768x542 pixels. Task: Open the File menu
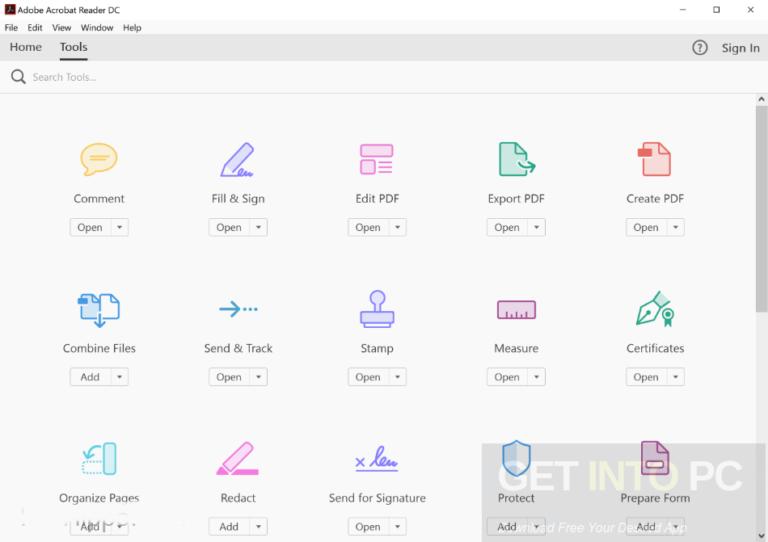tap(11, 28)
